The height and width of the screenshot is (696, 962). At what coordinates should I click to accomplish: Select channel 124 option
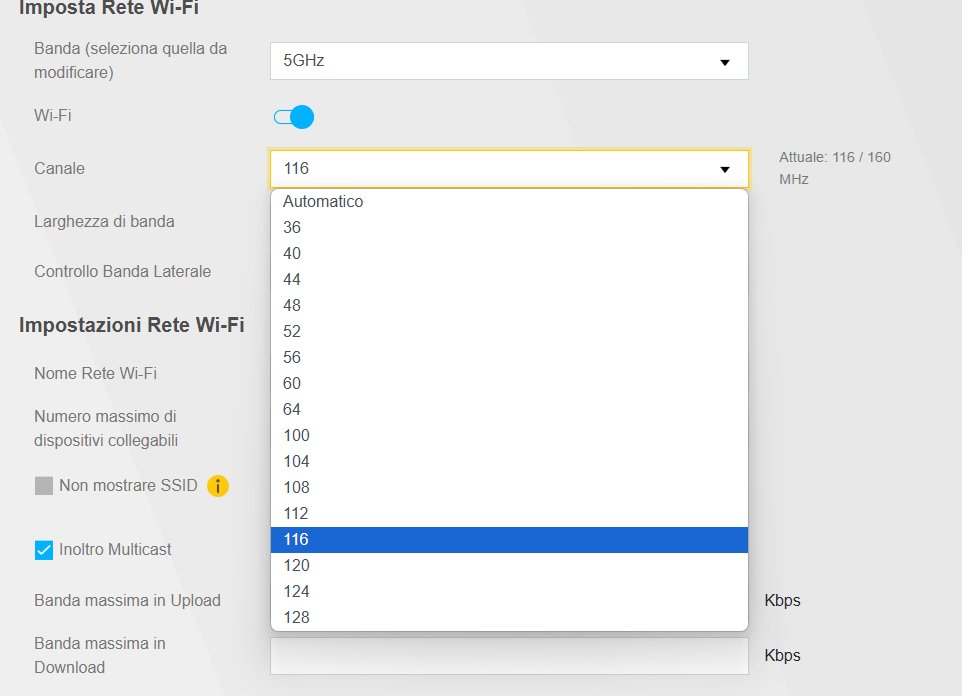(x=508, y=591)
